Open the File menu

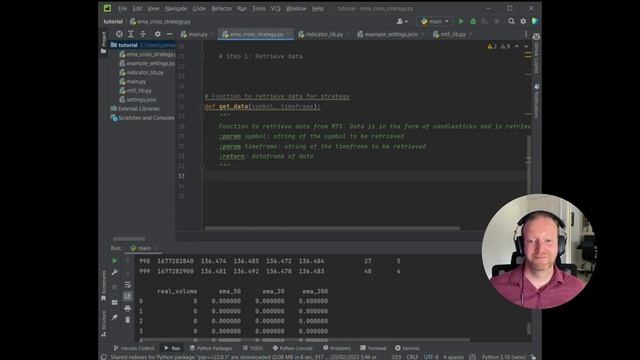click(x=122, y=9)
